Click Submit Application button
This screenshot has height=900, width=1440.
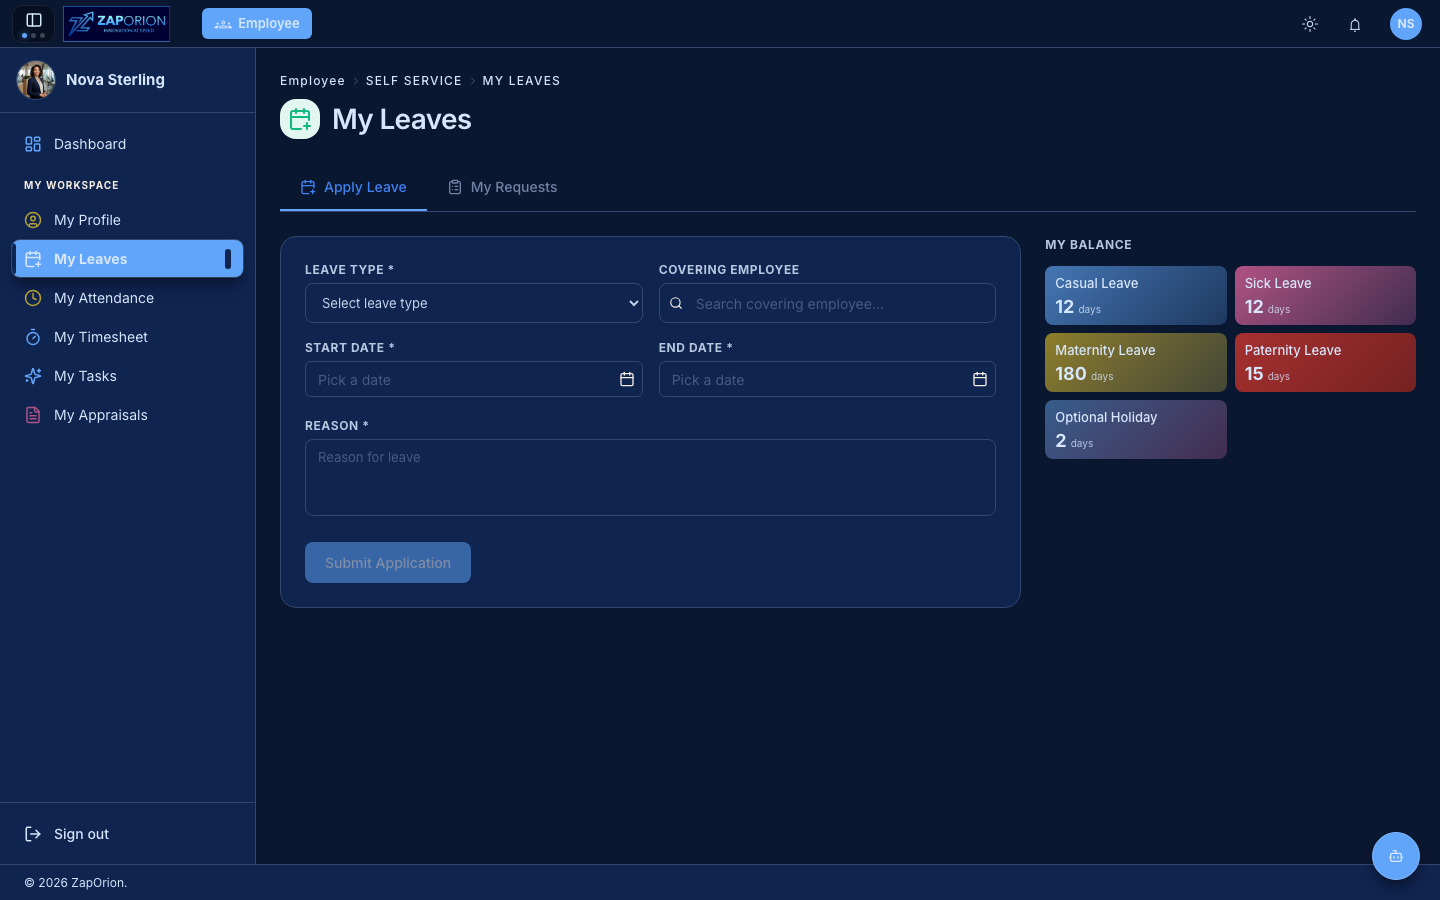point(388,562)
